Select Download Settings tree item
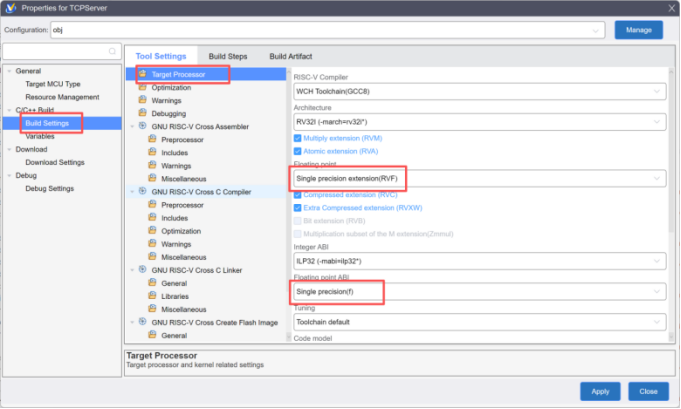The width and height of the screenshot is (681, 409). (55, 162)
